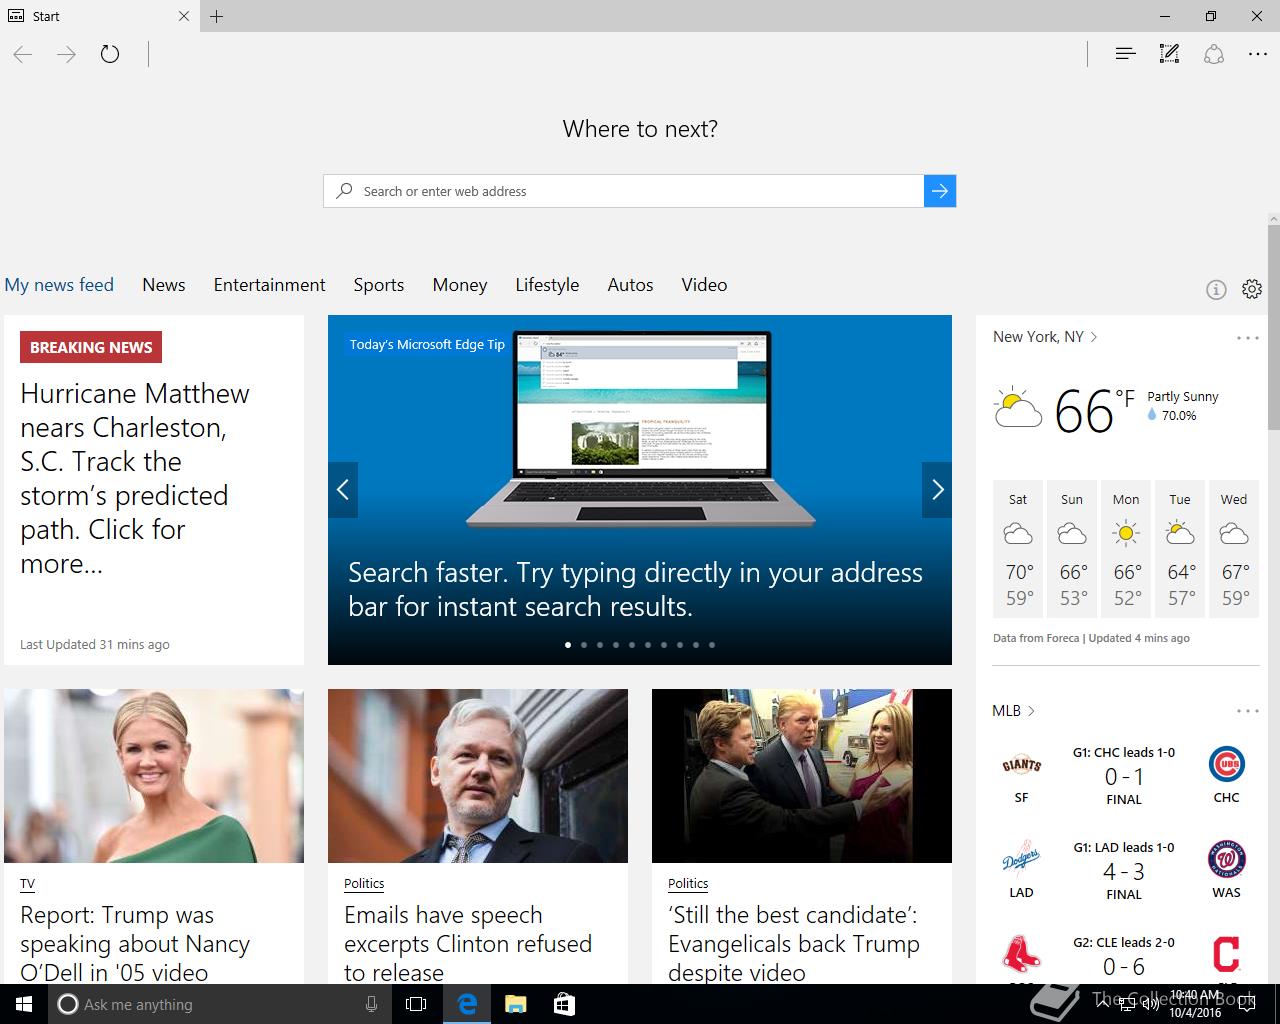The image size is (1280, 1024).
Task: Click the Cortana microphone icon
Action: [x=371, y=1004]
